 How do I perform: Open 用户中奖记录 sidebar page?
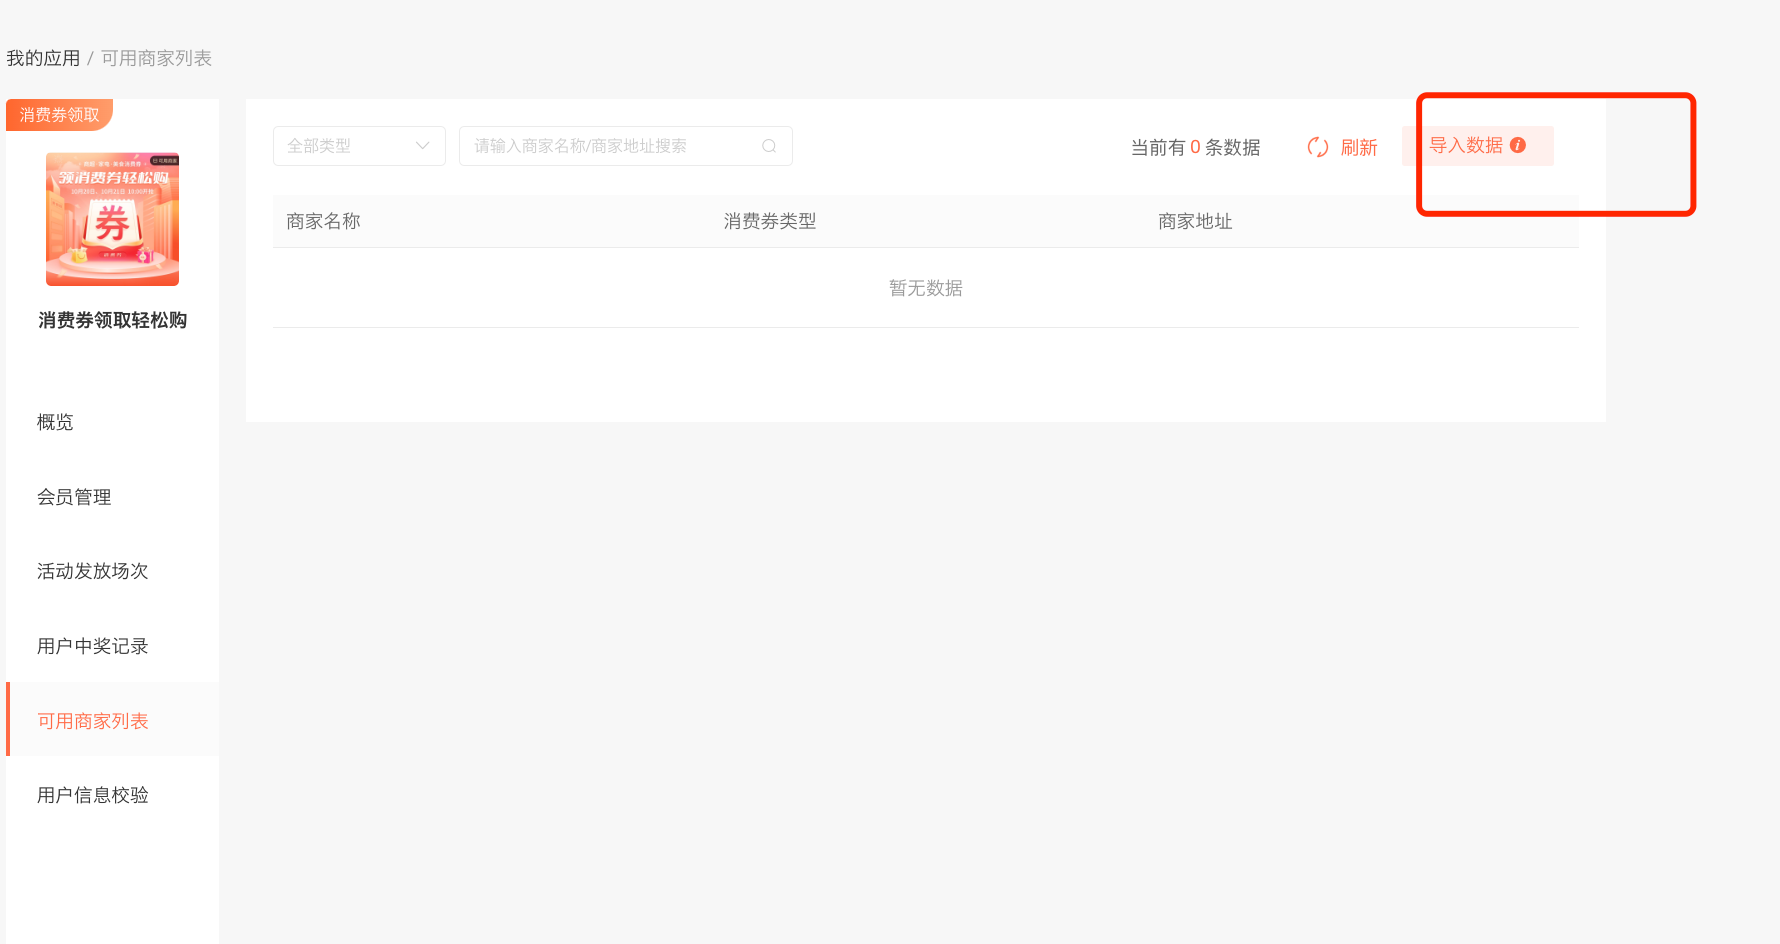(92, 646)
